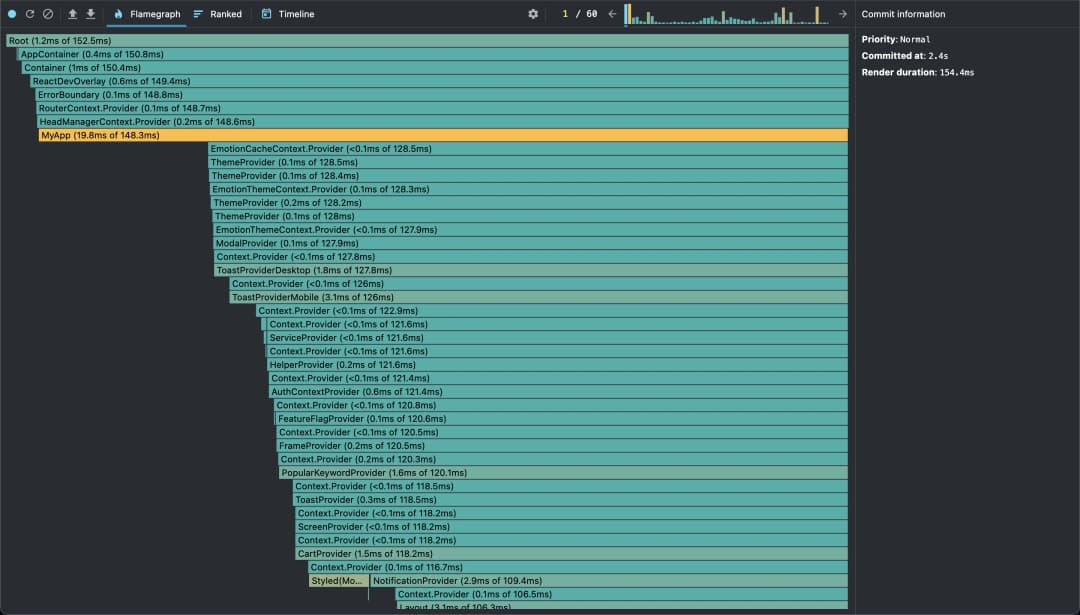Click the ToastProviderDesktop bar

coord(530,270)
